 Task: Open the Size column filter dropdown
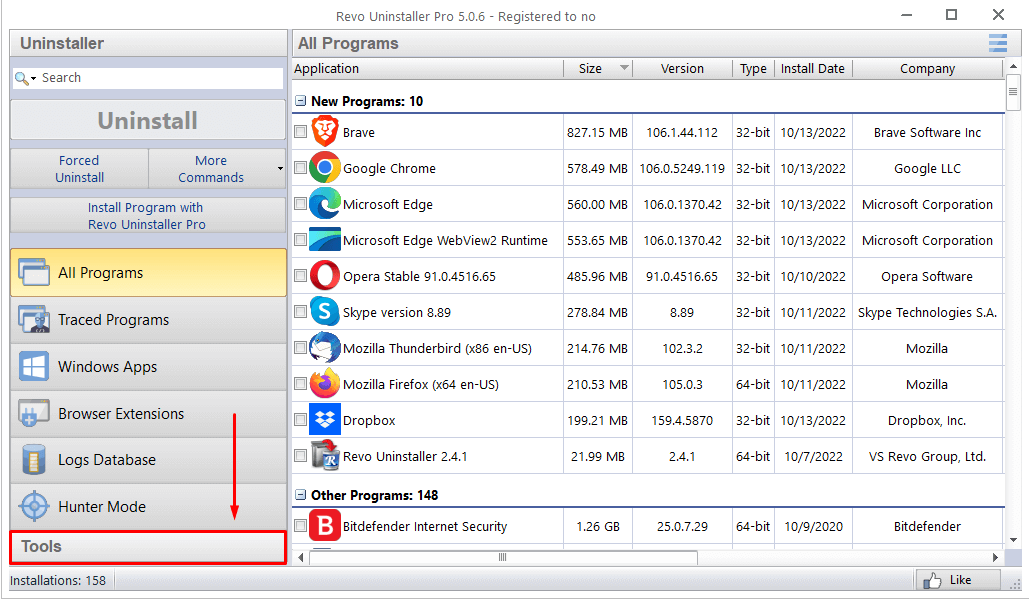[625, 68]
